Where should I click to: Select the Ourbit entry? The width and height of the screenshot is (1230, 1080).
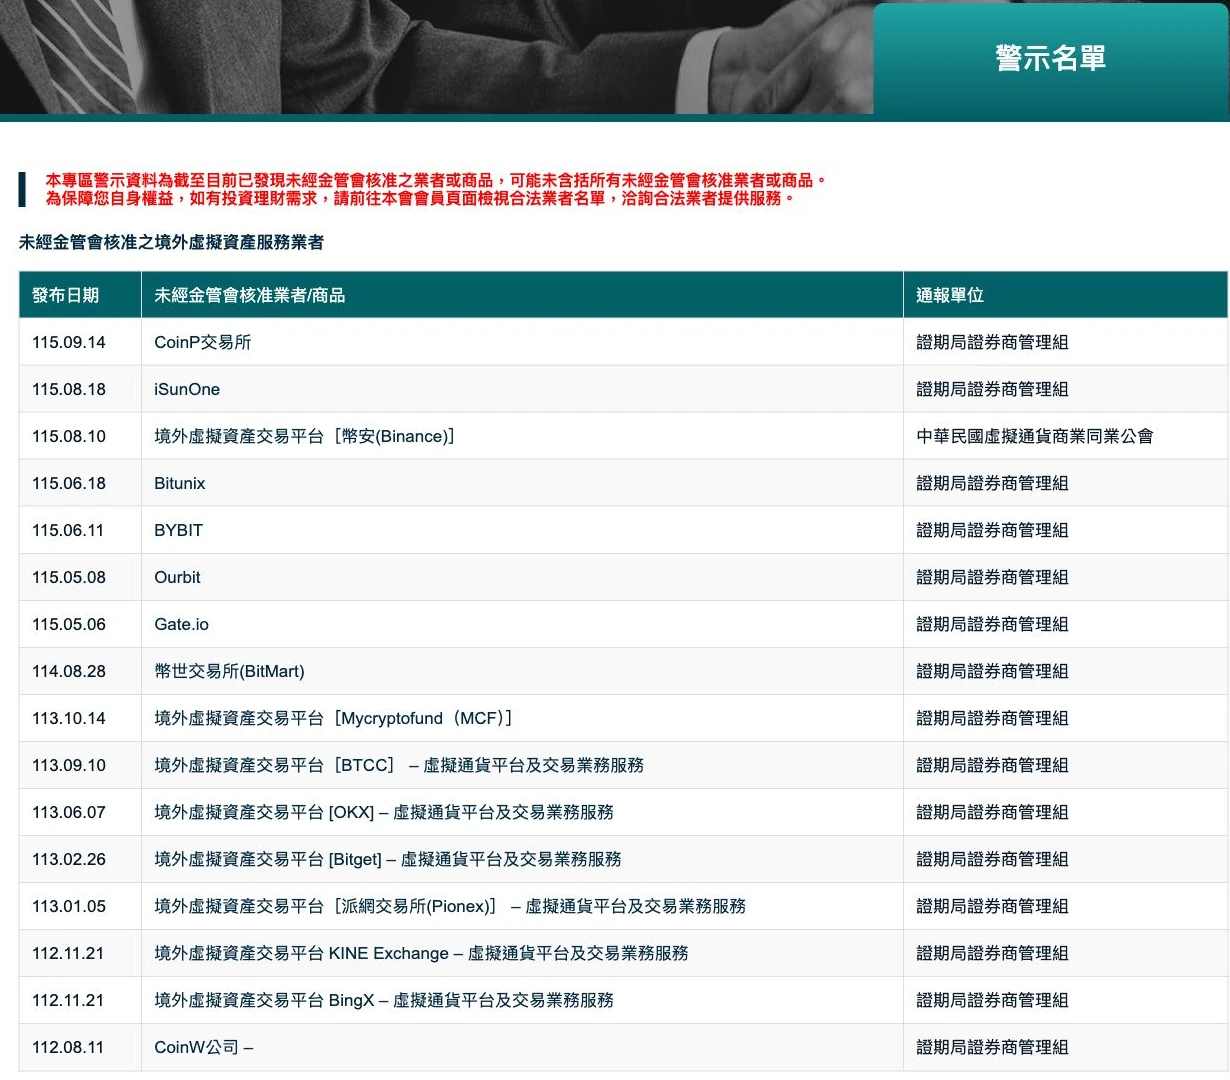point(178,577)
